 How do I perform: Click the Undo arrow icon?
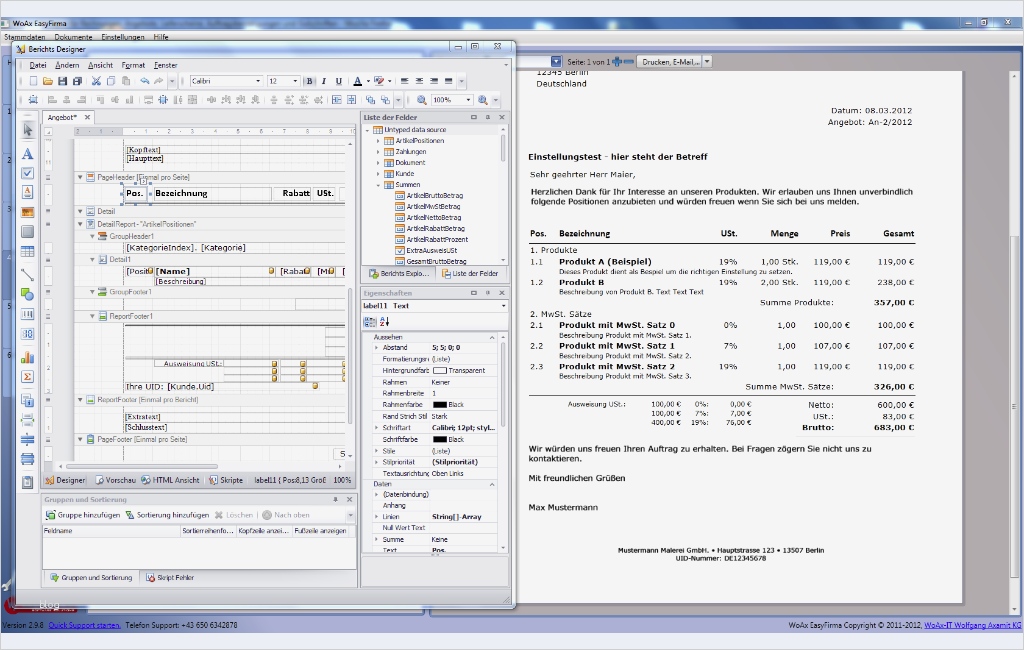coord(145,81)
